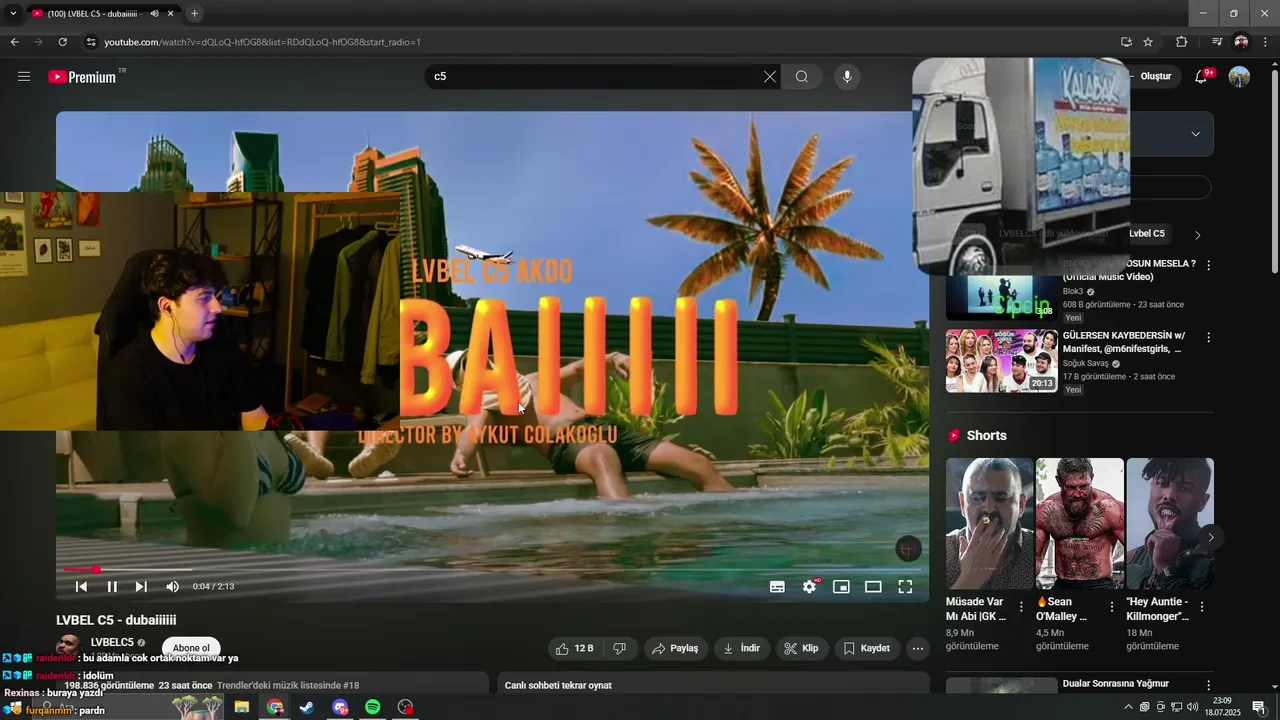
Task: Like the video with 12 B likes
Action: coord(575,648)
